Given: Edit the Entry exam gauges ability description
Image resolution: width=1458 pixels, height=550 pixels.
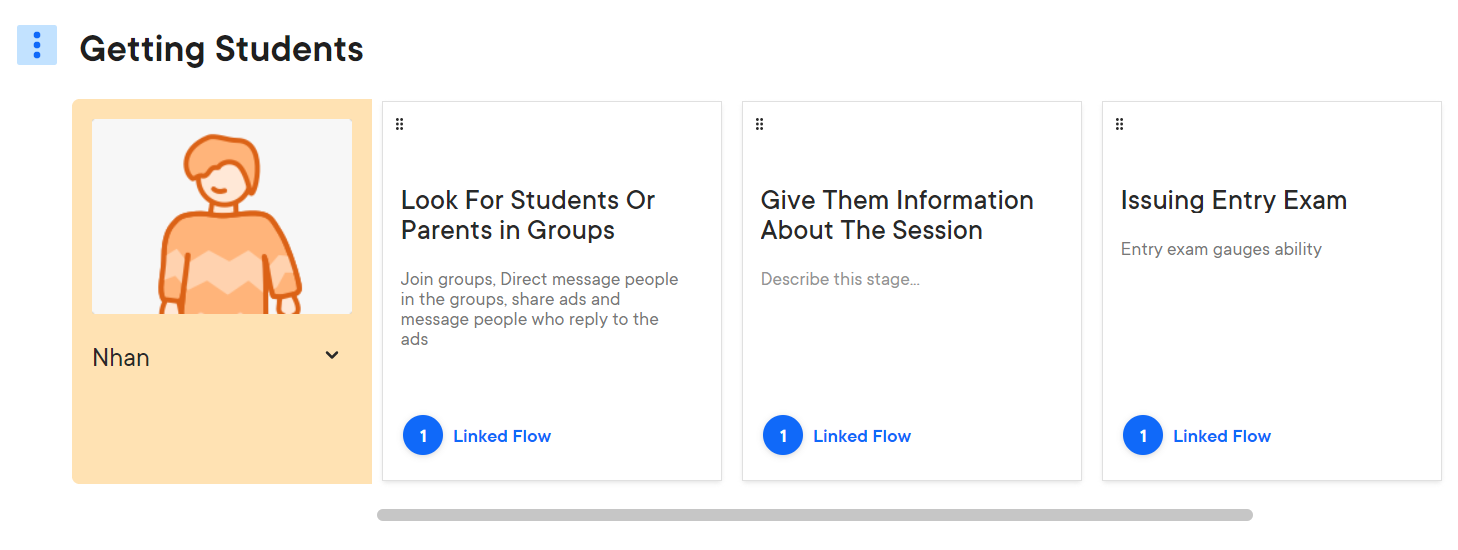Looking at the screenshot, I should [1221, 249].
